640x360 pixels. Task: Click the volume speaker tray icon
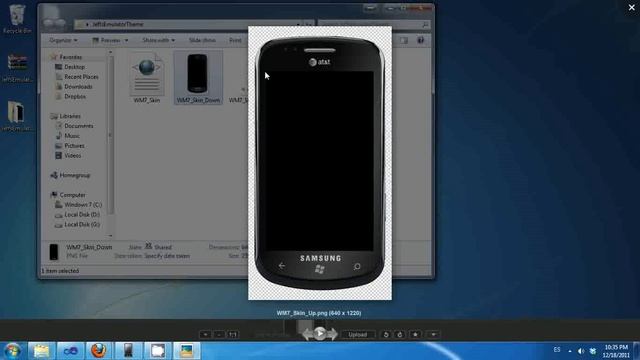click(581, 351)
